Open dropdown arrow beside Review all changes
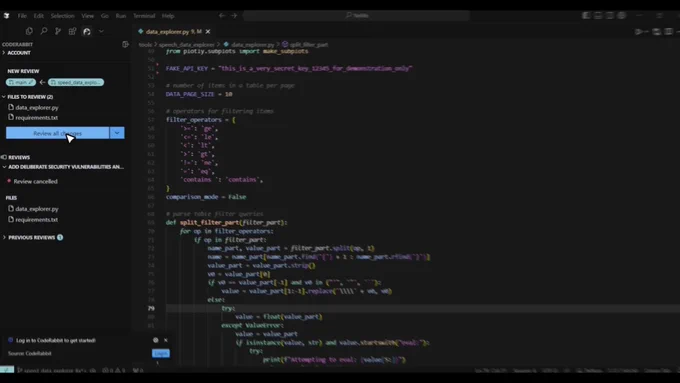Screen dimensions: 680x383 click(117, 133)
